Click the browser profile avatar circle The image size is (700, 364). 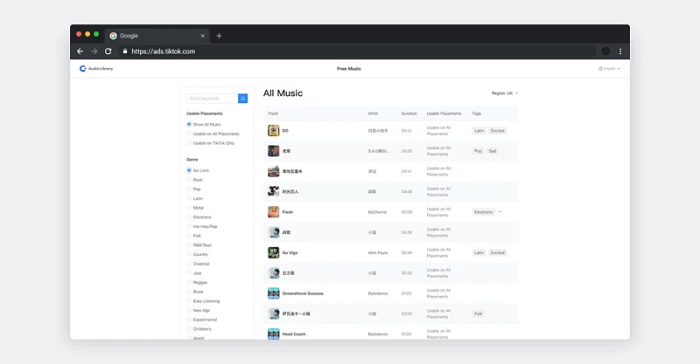(606, 51)
